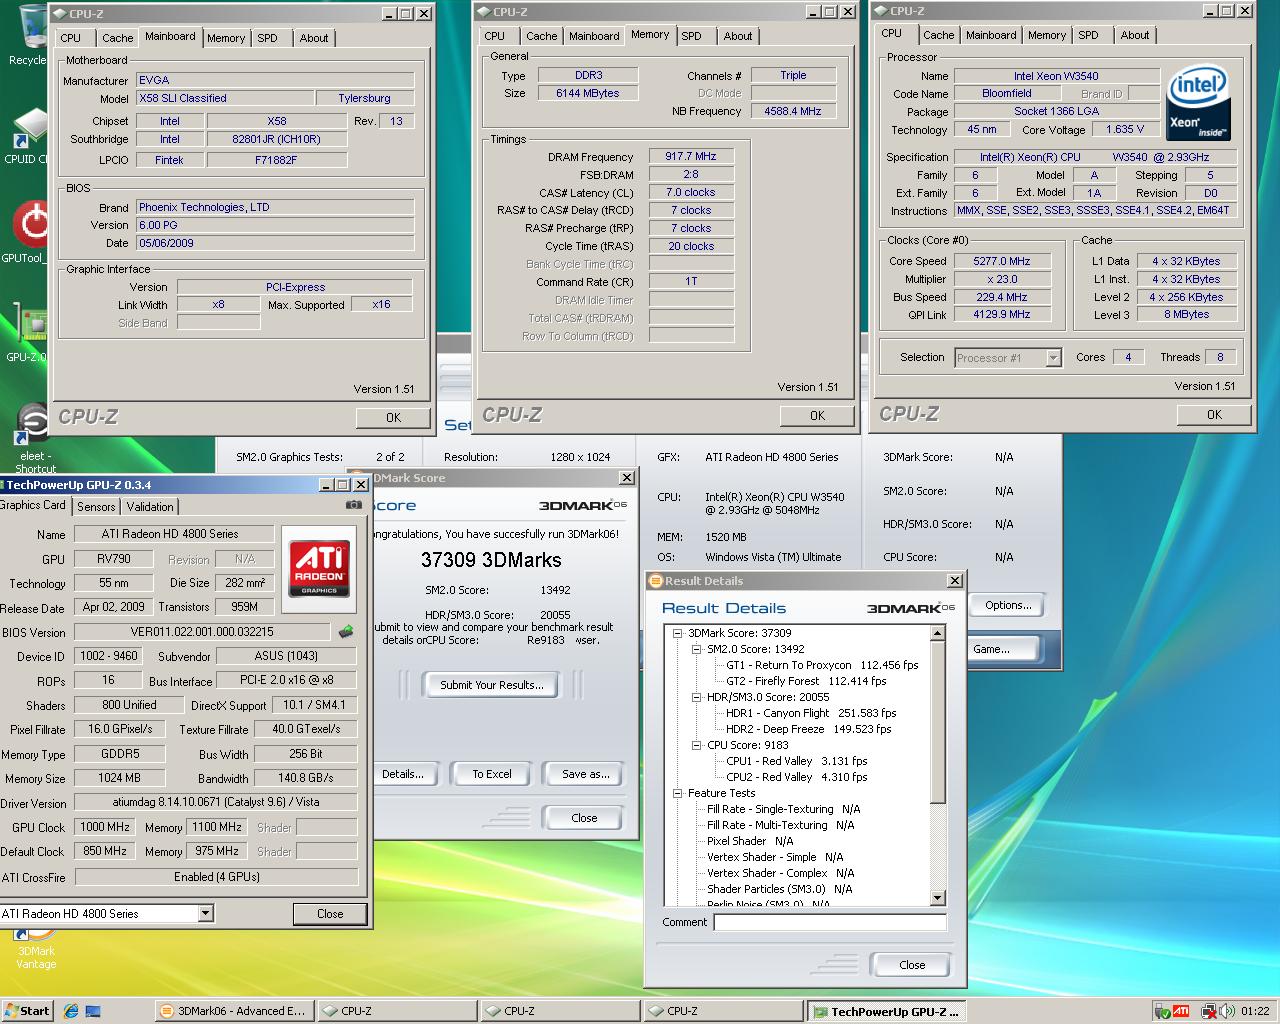Click the ATI tray icon
This screenshot has width=1280, height=1024.
pyautogui.click(x=1181, y=1011)
